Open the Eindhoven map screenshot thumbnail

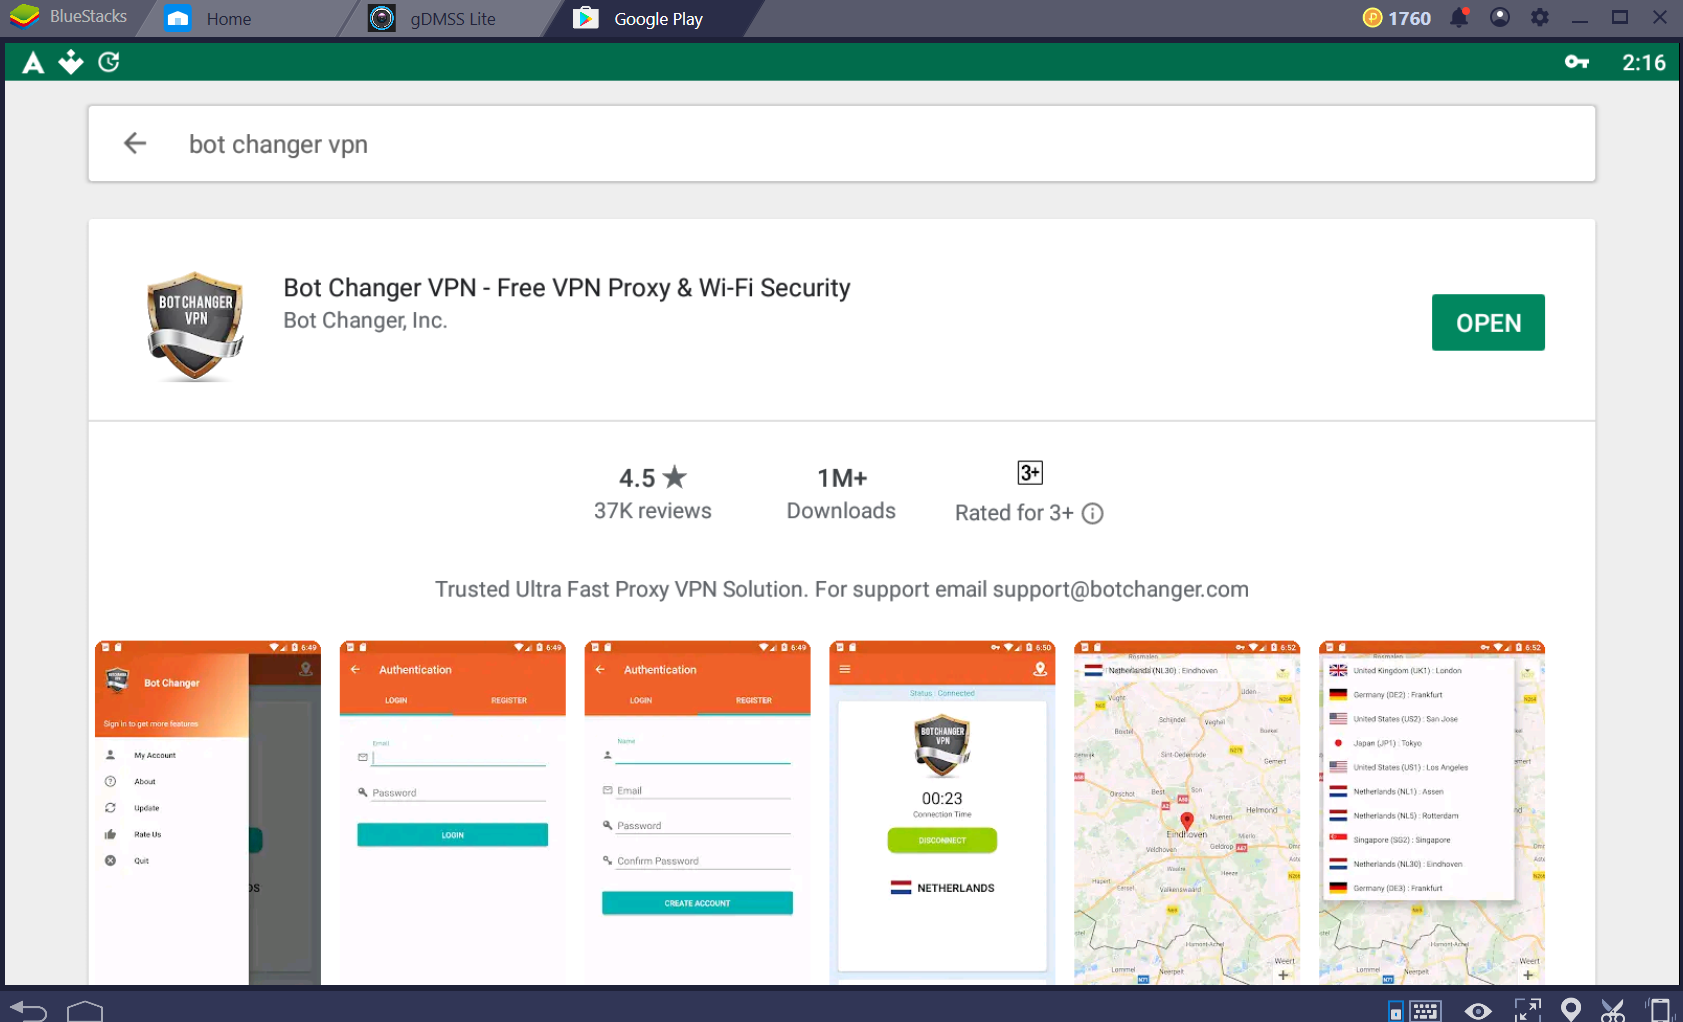(1187, 813)
